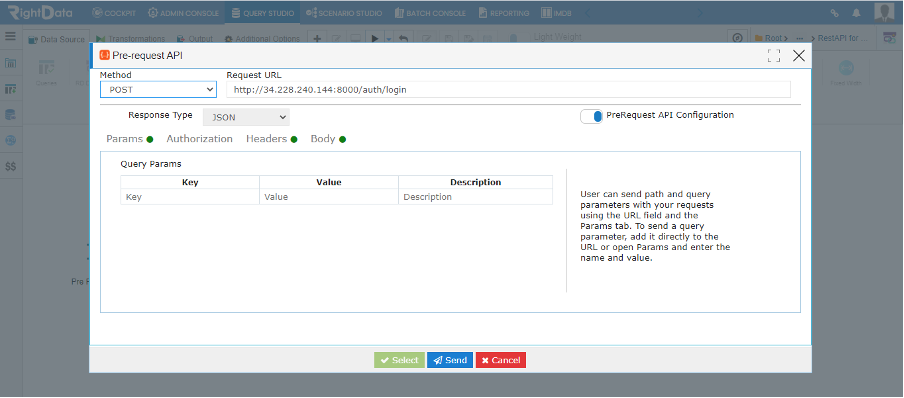This screenshot has height=398, width=904.
Task: Click the Description input cell
Action: pyautogui.click(x=476, y=197)
